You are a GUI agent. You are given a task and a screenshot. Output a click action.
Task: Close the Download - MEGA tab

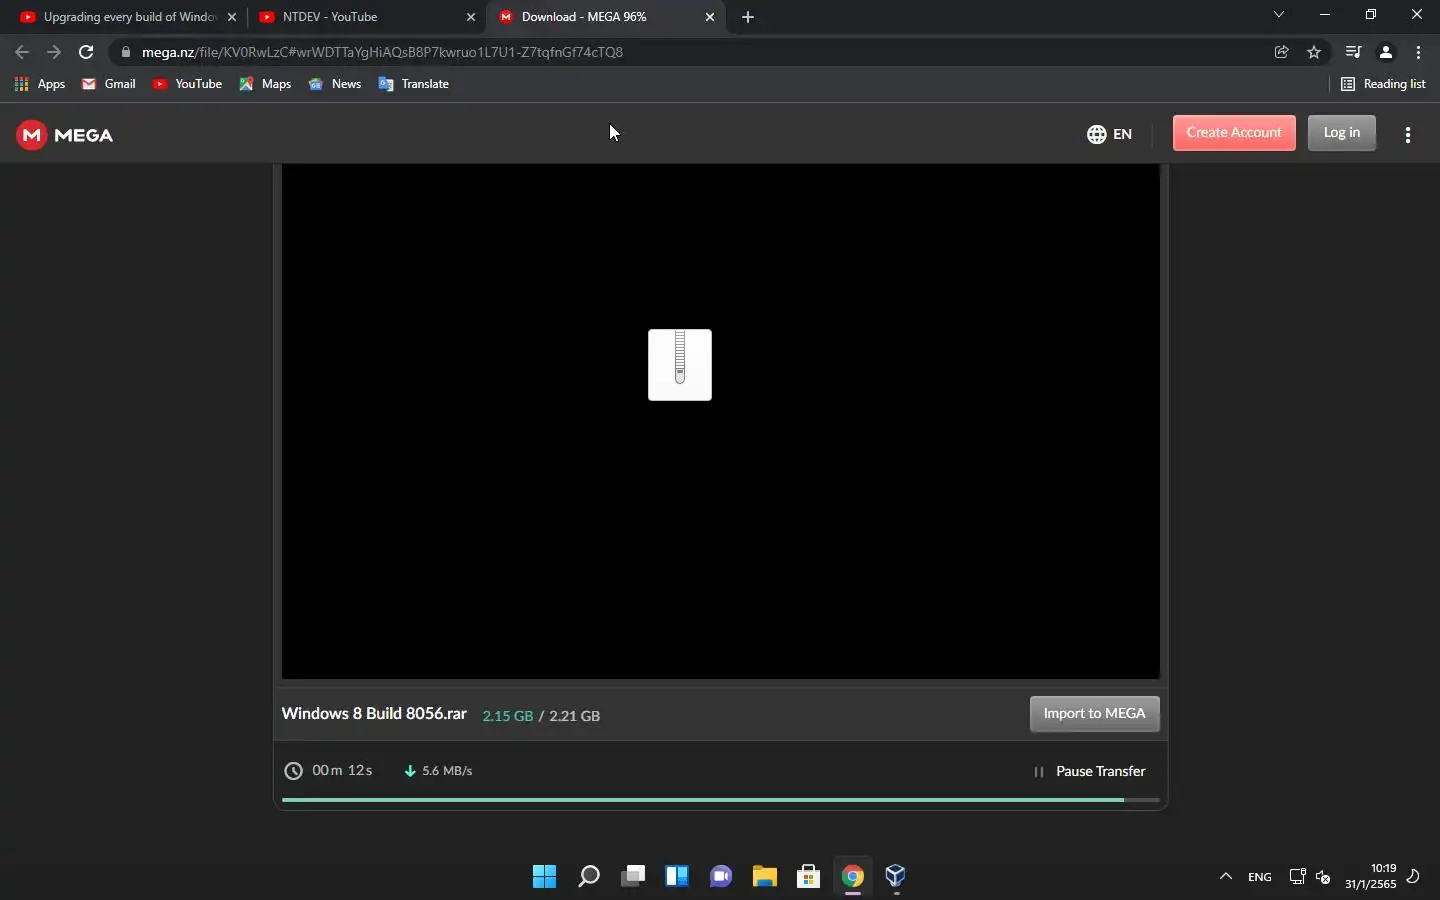click(x=711, y=17)
